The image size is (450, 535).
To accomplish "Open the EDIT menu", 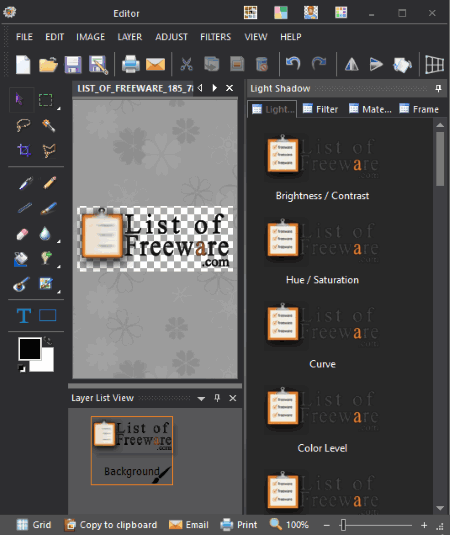I will pyautogui.click(x=55, y=37).
